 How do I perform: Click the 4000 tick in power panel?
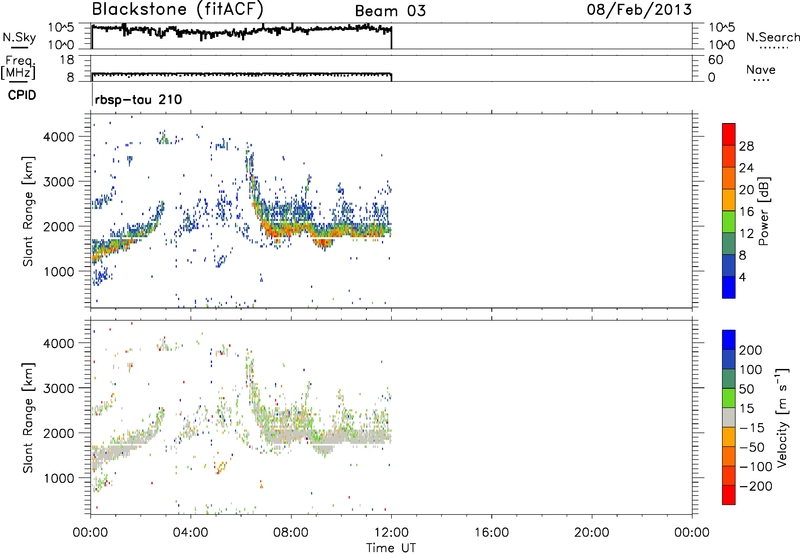59,137
